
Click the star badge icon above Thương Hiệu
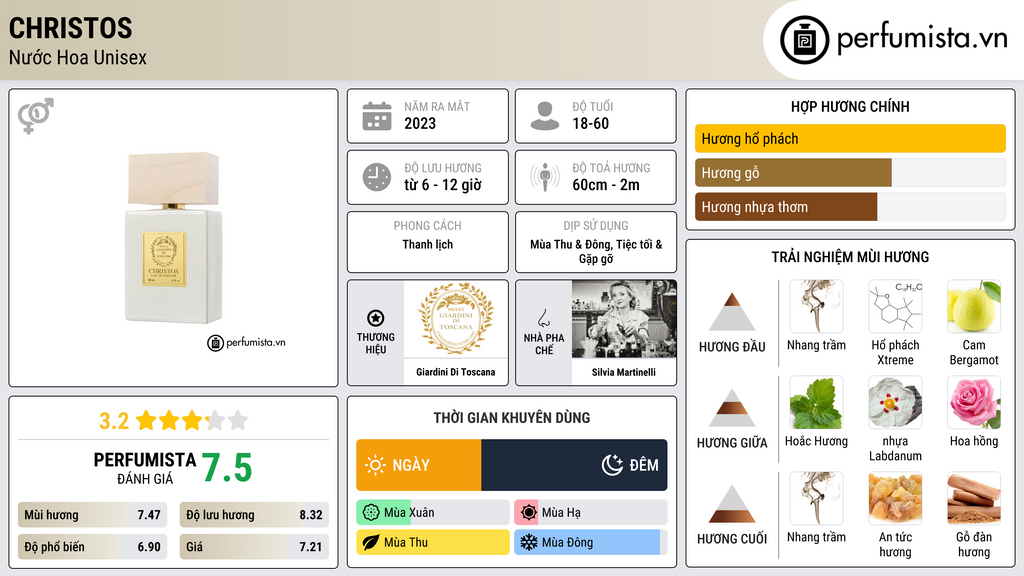tap(376, 318)
